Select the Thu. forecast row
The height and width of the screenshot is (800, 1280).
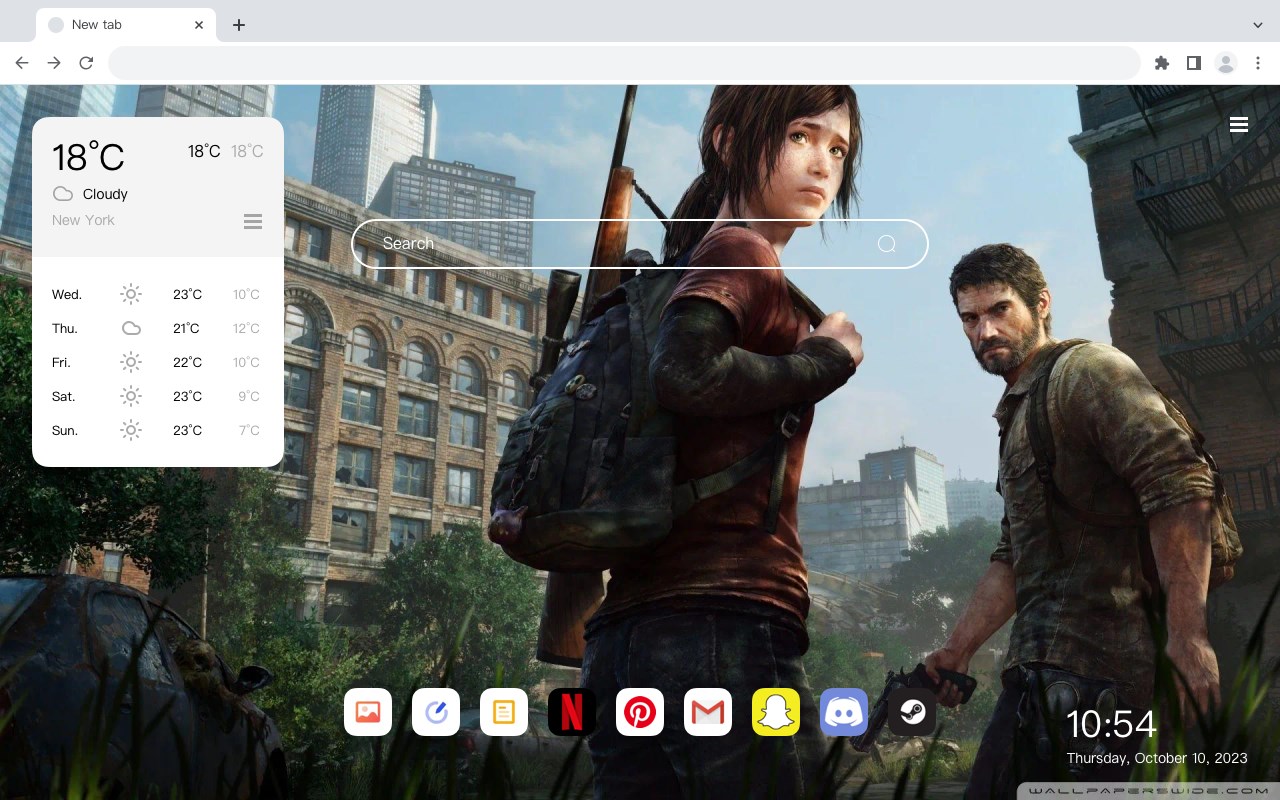[x=157, y=328]
